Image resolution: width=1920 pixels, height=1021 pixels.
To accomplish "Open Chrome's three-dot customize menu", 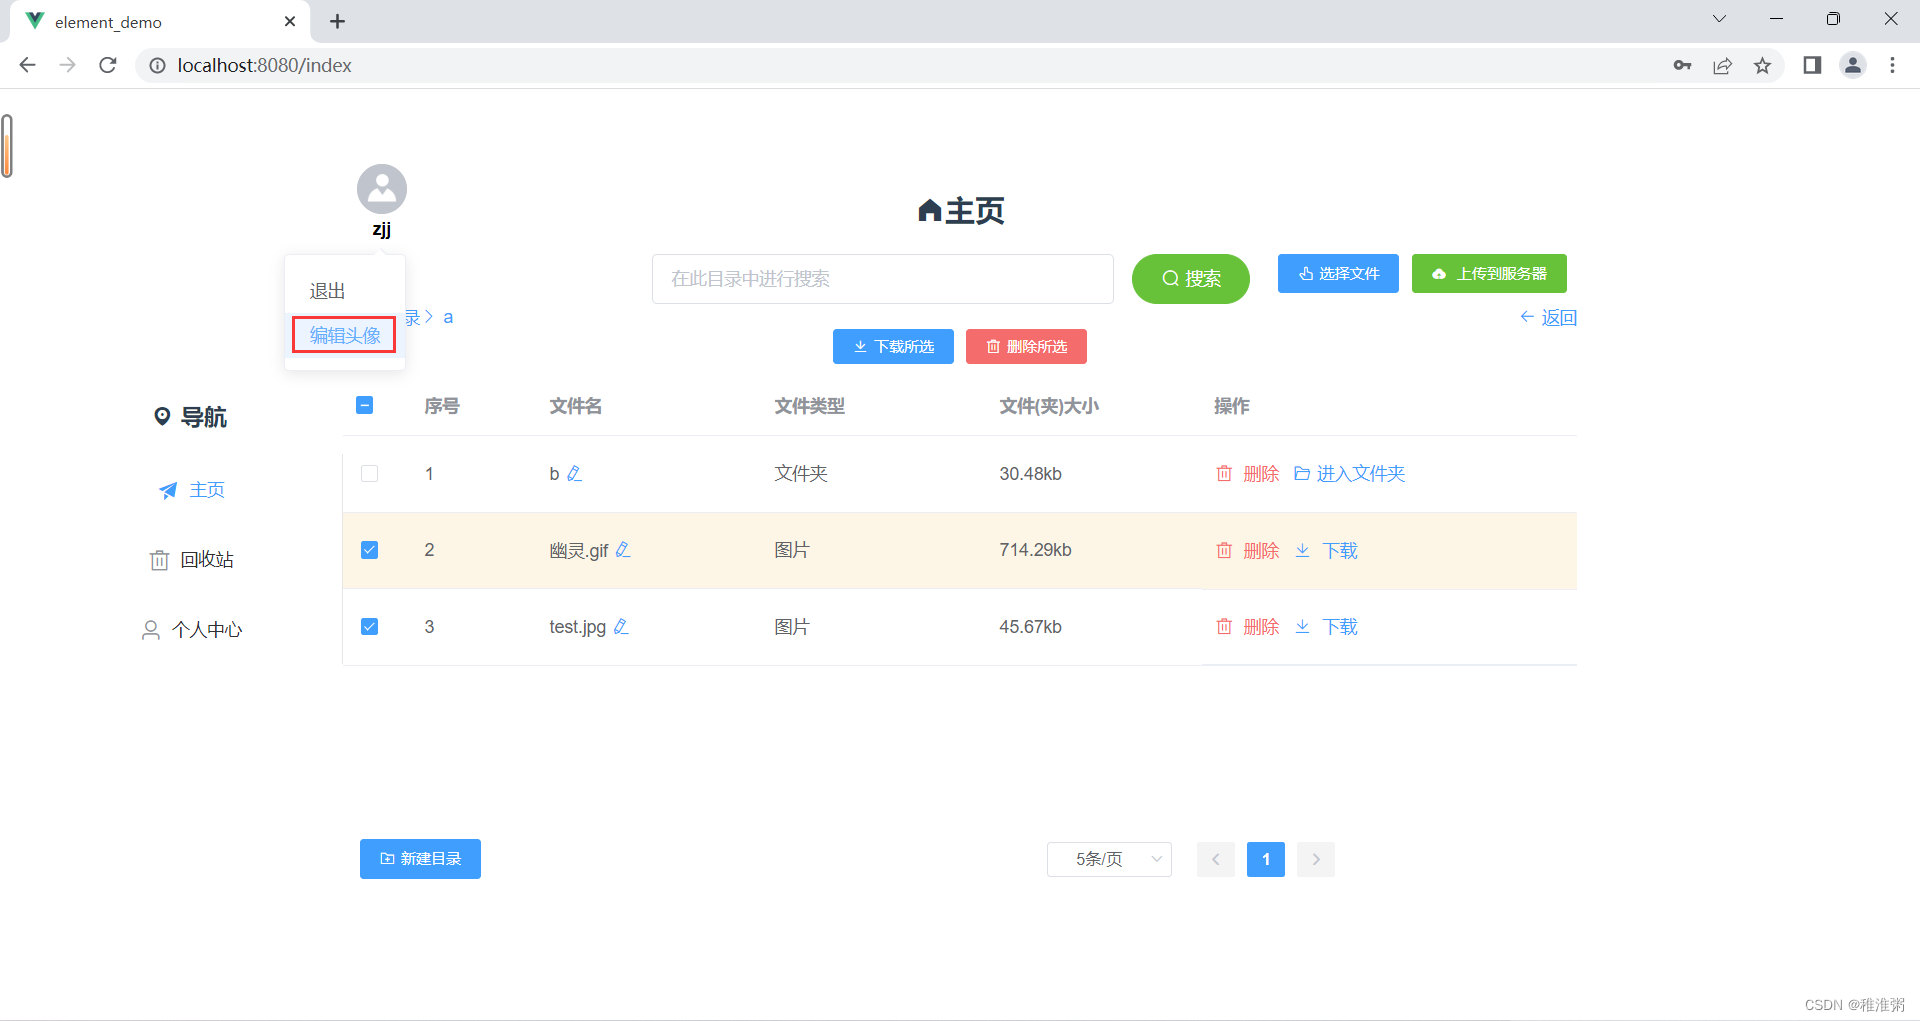I will pos(1892,65).
